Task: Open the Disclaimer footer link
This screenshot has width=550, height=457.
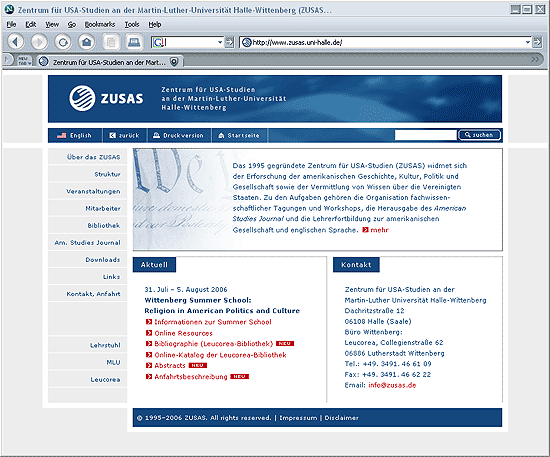Action: tap(342, 418)
